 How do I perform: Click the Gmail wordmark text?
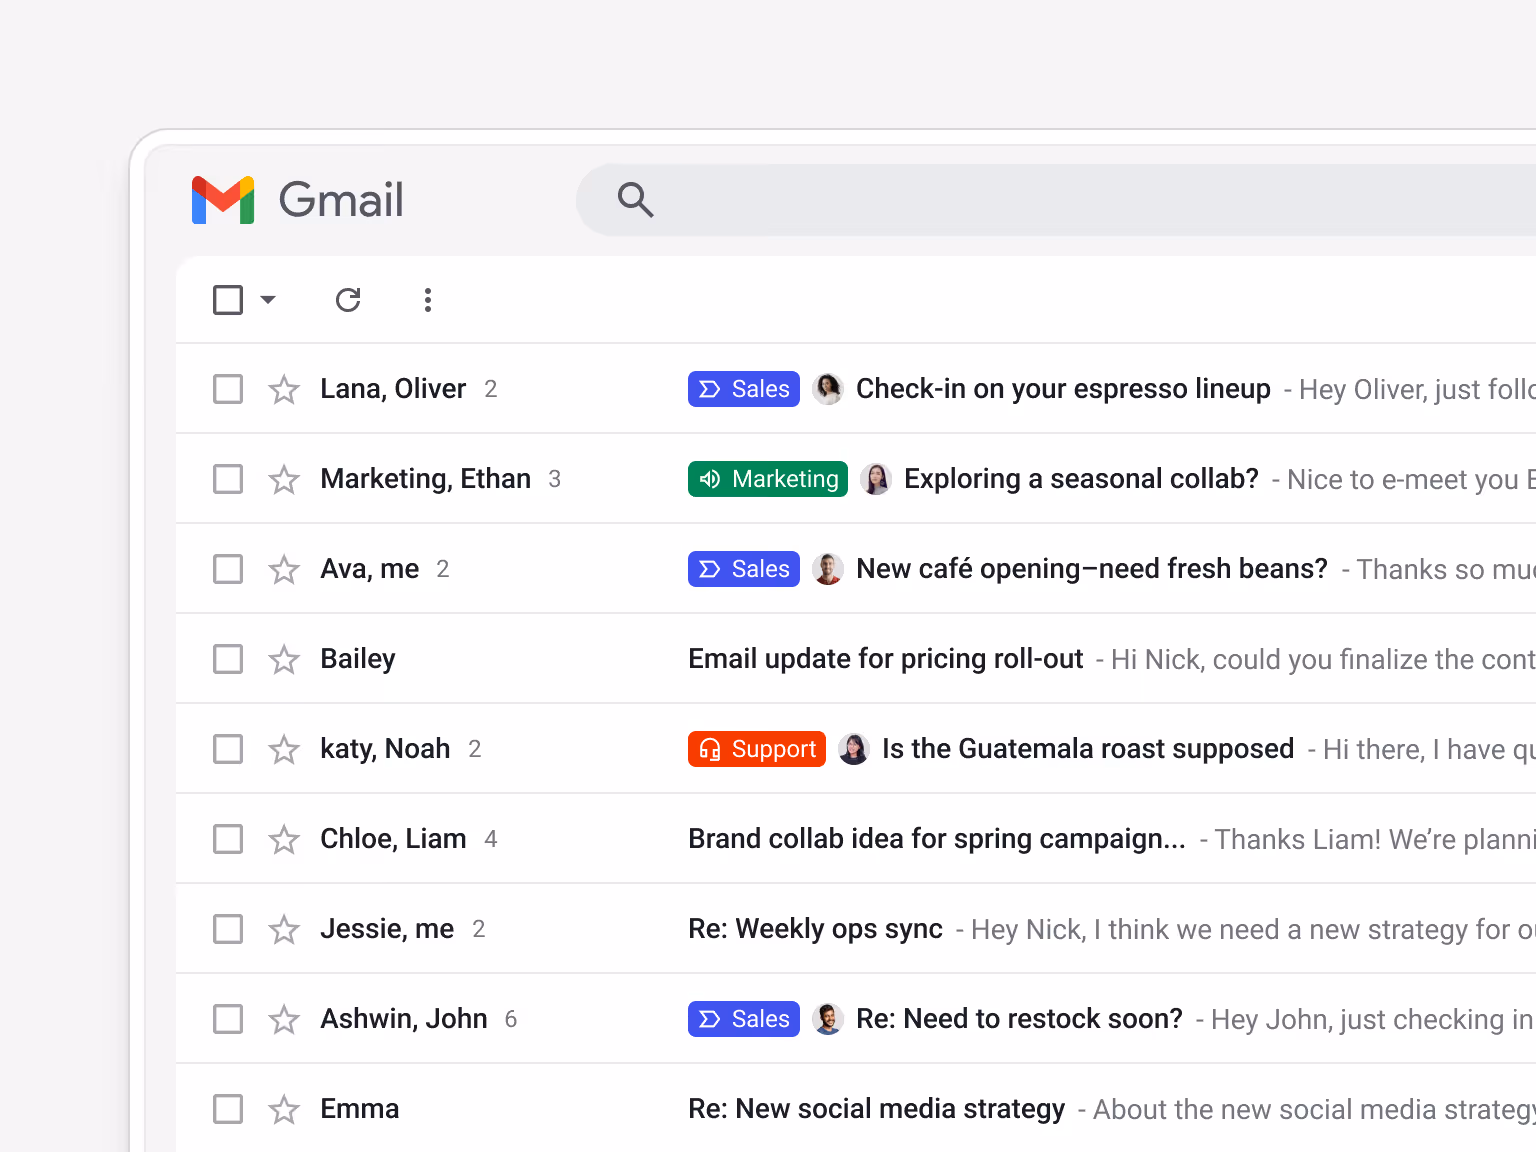(x=341, y=200)
